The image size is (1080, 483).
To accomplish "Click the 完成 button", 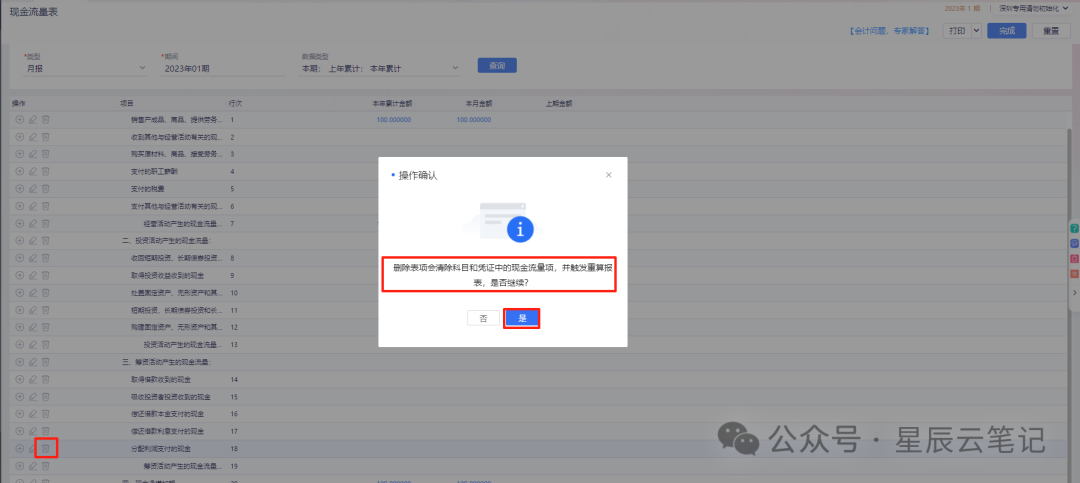I will click(x=1007, y=31).
